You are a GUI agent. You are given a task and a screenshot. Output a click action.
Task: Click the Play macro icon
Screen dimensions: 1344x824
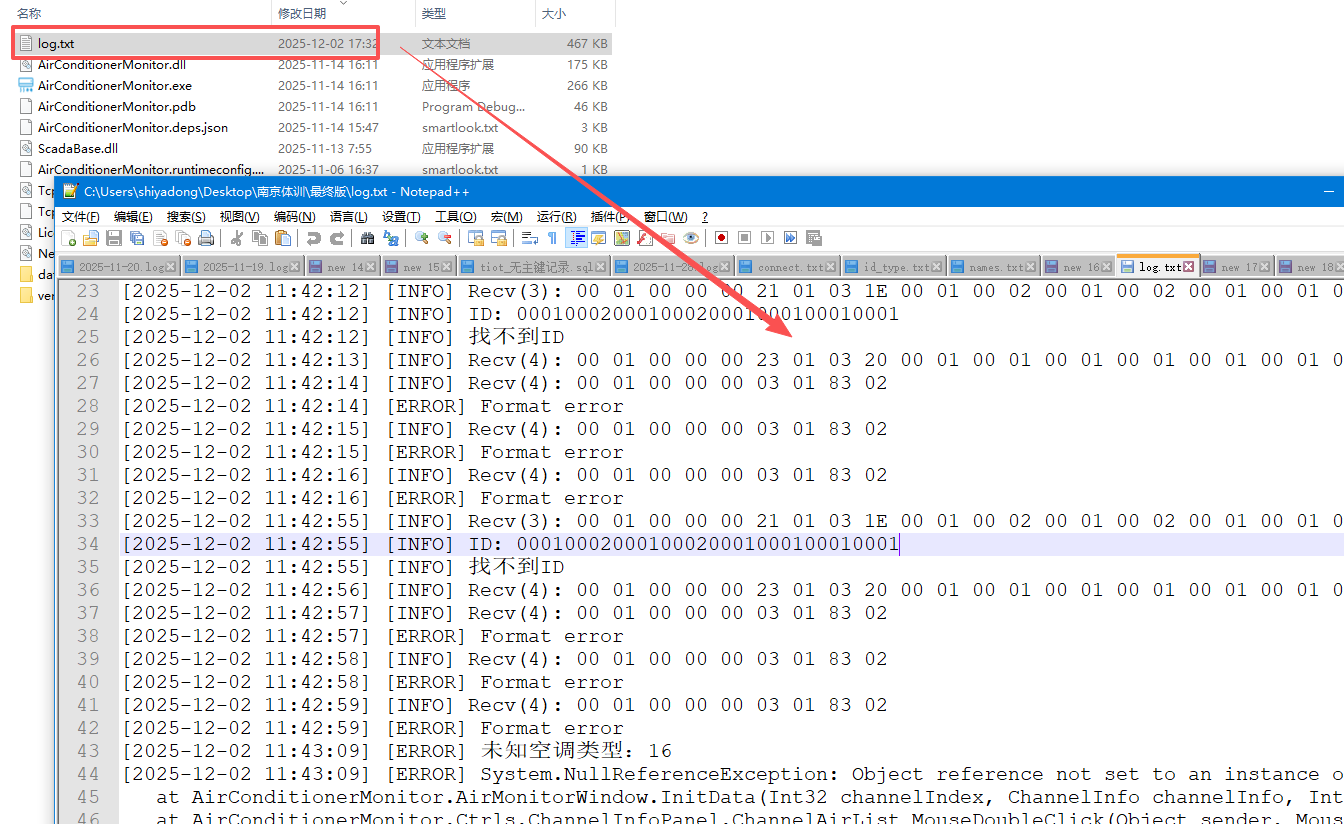point(767,238)
